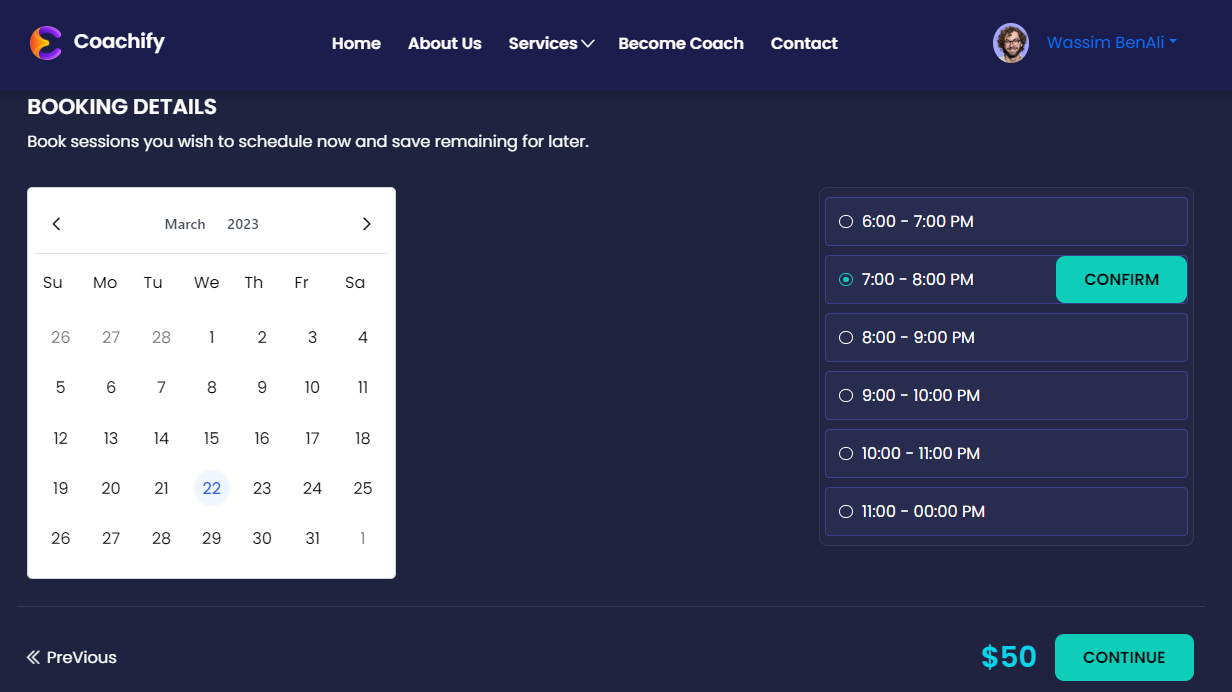Navigate to the Home page
This screenshot has width=1232, height=692.
(356, 43)
